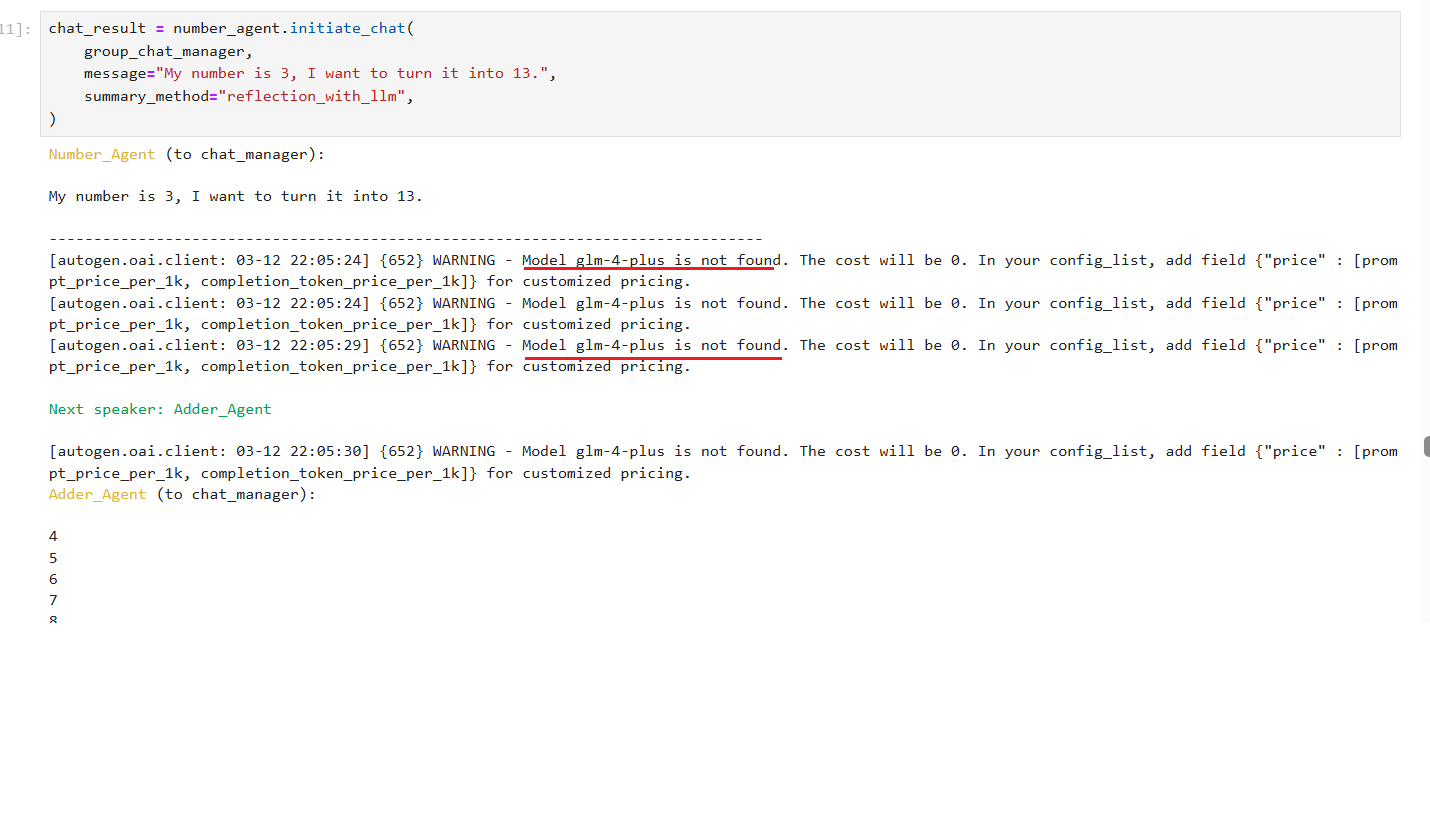Click the first red-underlined "Model glm-4-plus is not found"

tap(650, 261)
